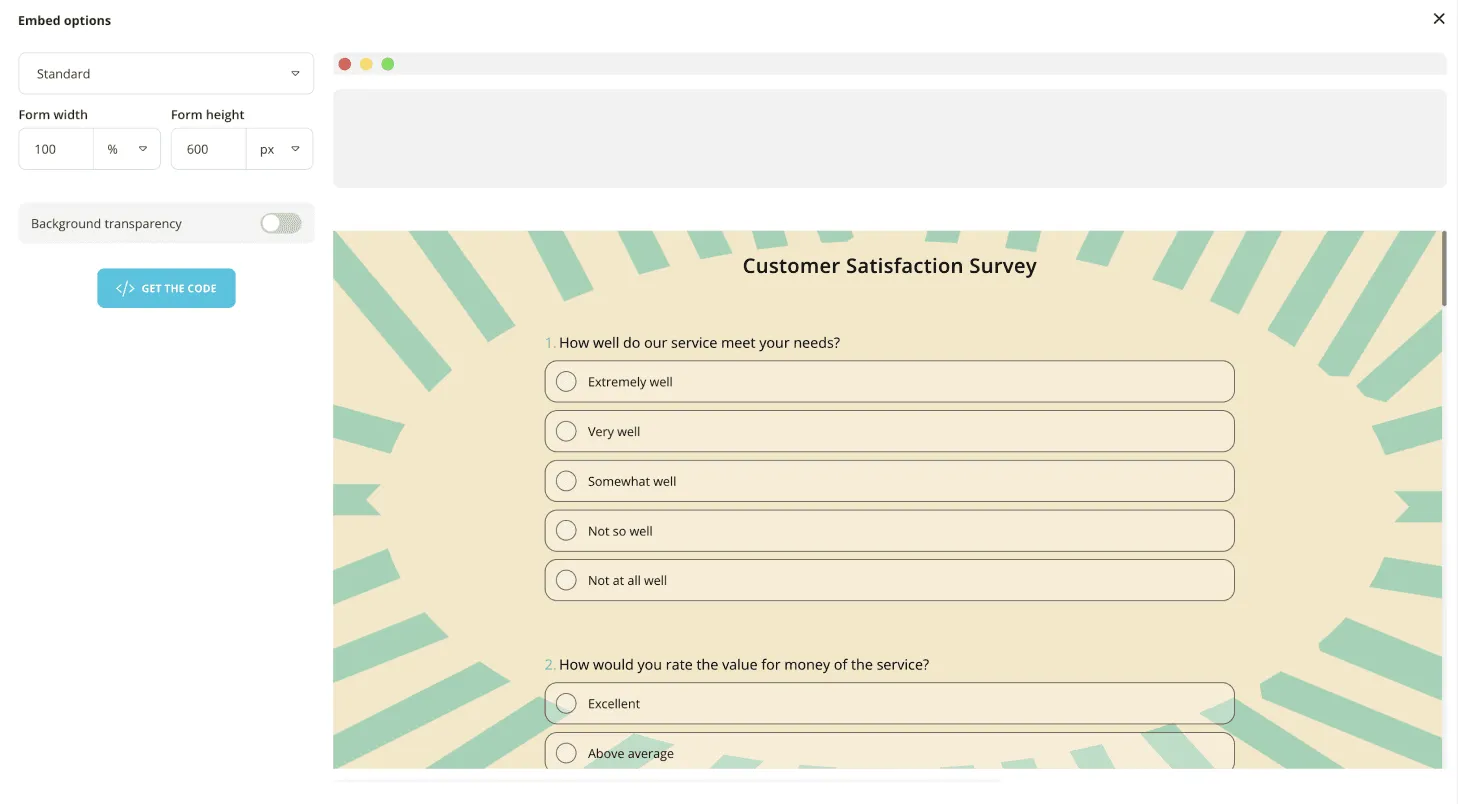Select the 'Above average' rating
Viewport: 1458px width, 804px height.
(566, 752)
